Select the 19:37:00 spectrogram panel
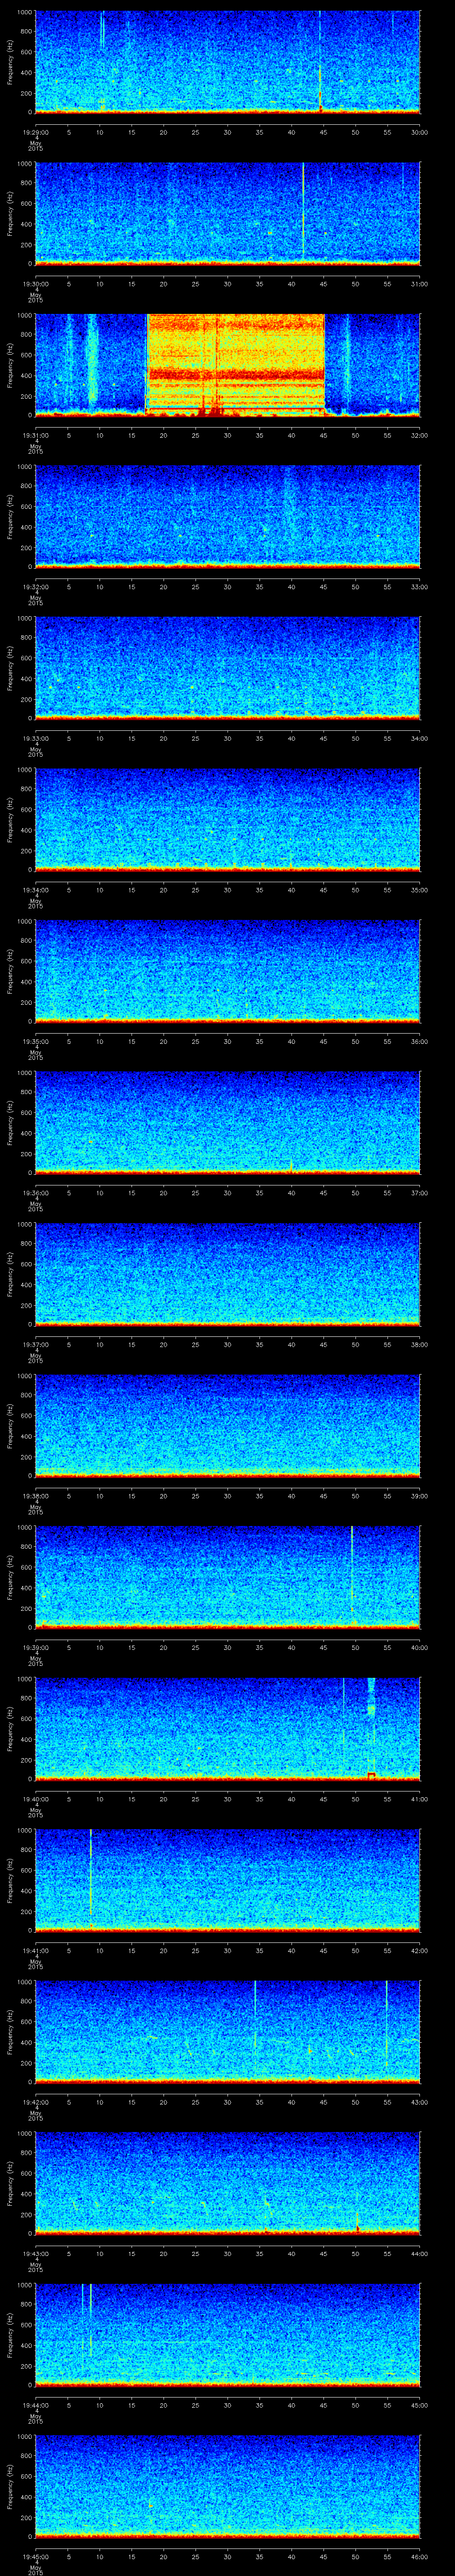 pos(227,1273)
